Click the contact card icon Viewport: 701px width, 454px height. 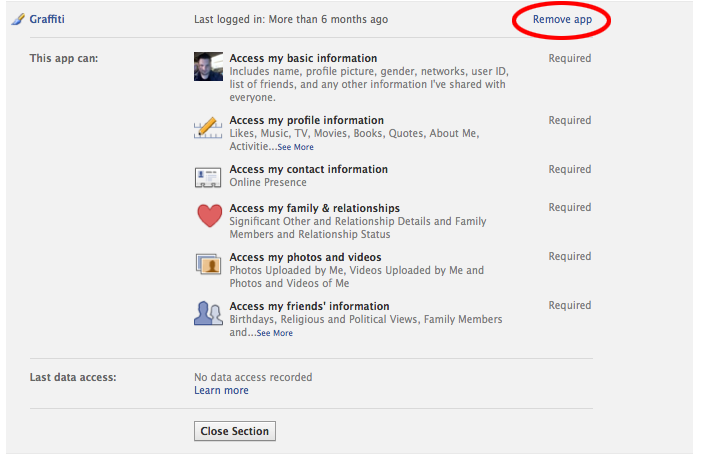click(208, 177)
